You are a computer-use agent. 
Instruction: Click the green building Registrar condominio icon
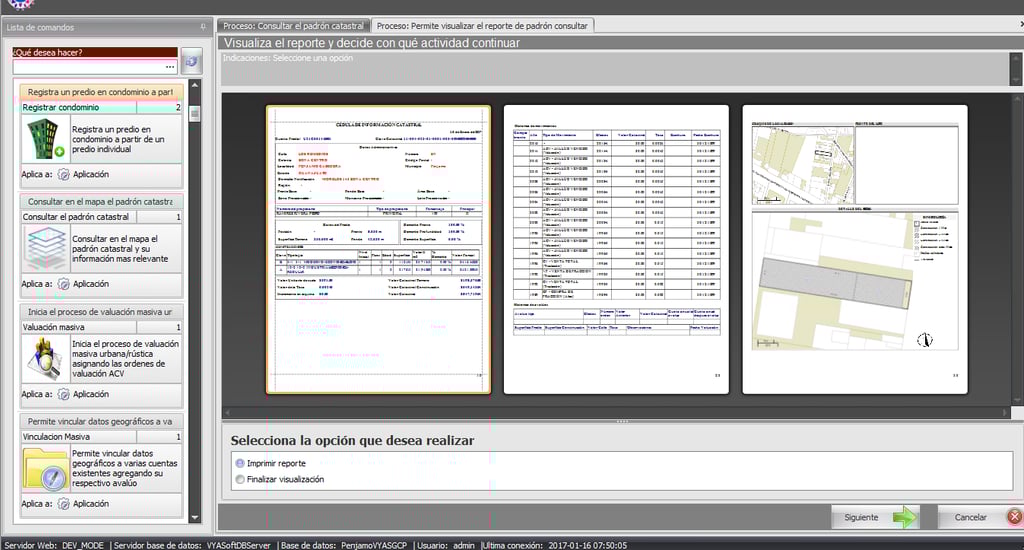45,139
